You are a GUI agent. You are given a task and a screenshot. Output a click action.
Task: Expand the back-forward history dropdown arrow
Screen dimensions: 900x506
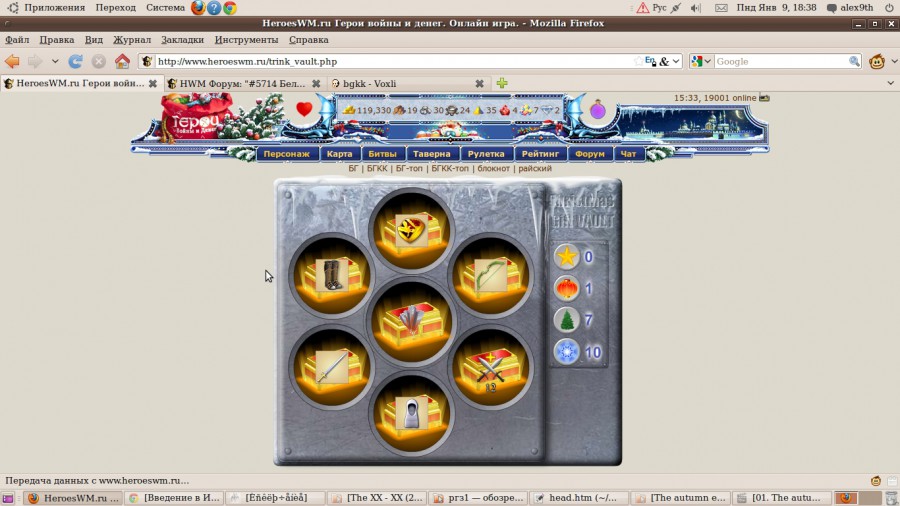pos(55,61)
